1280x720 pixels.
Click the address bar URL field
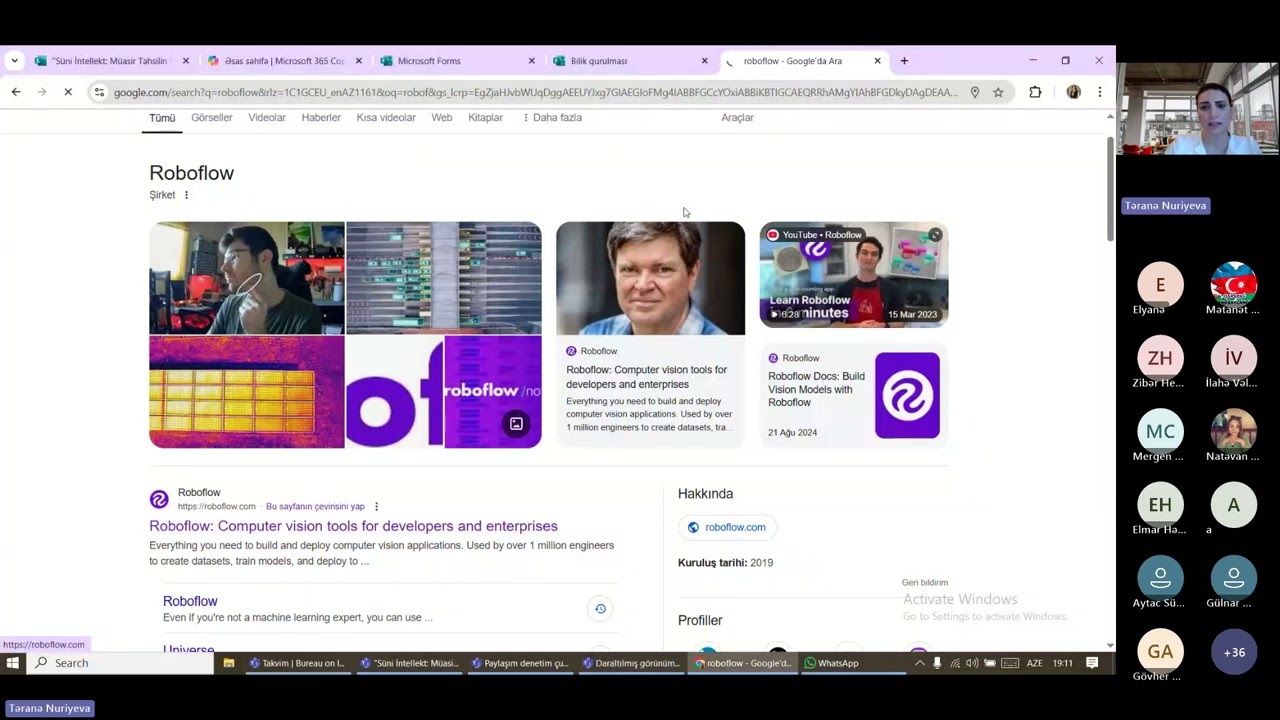coord(535,92)
